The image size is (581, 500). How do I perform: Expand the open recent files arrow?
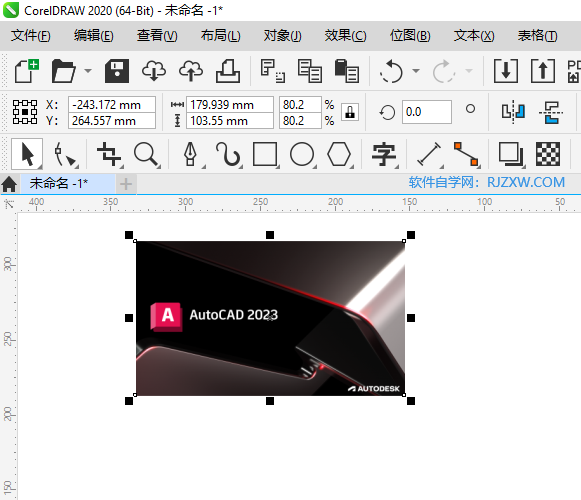(88, 70)
